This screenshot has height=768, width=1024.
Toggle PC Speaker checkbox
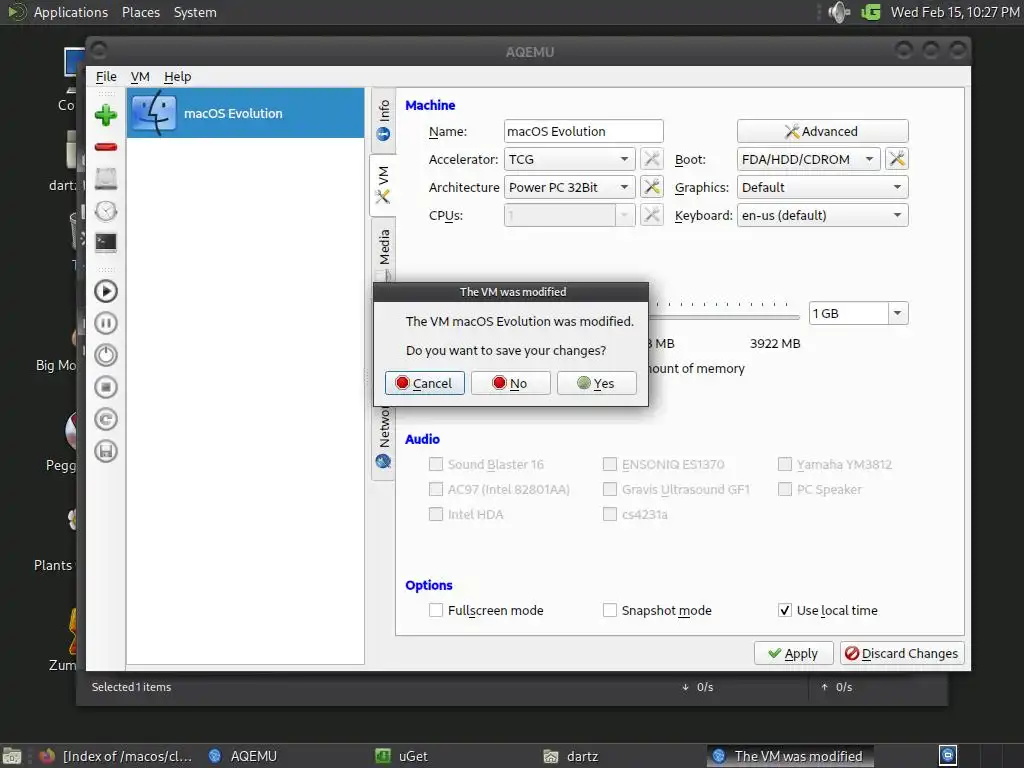(784, 489)
